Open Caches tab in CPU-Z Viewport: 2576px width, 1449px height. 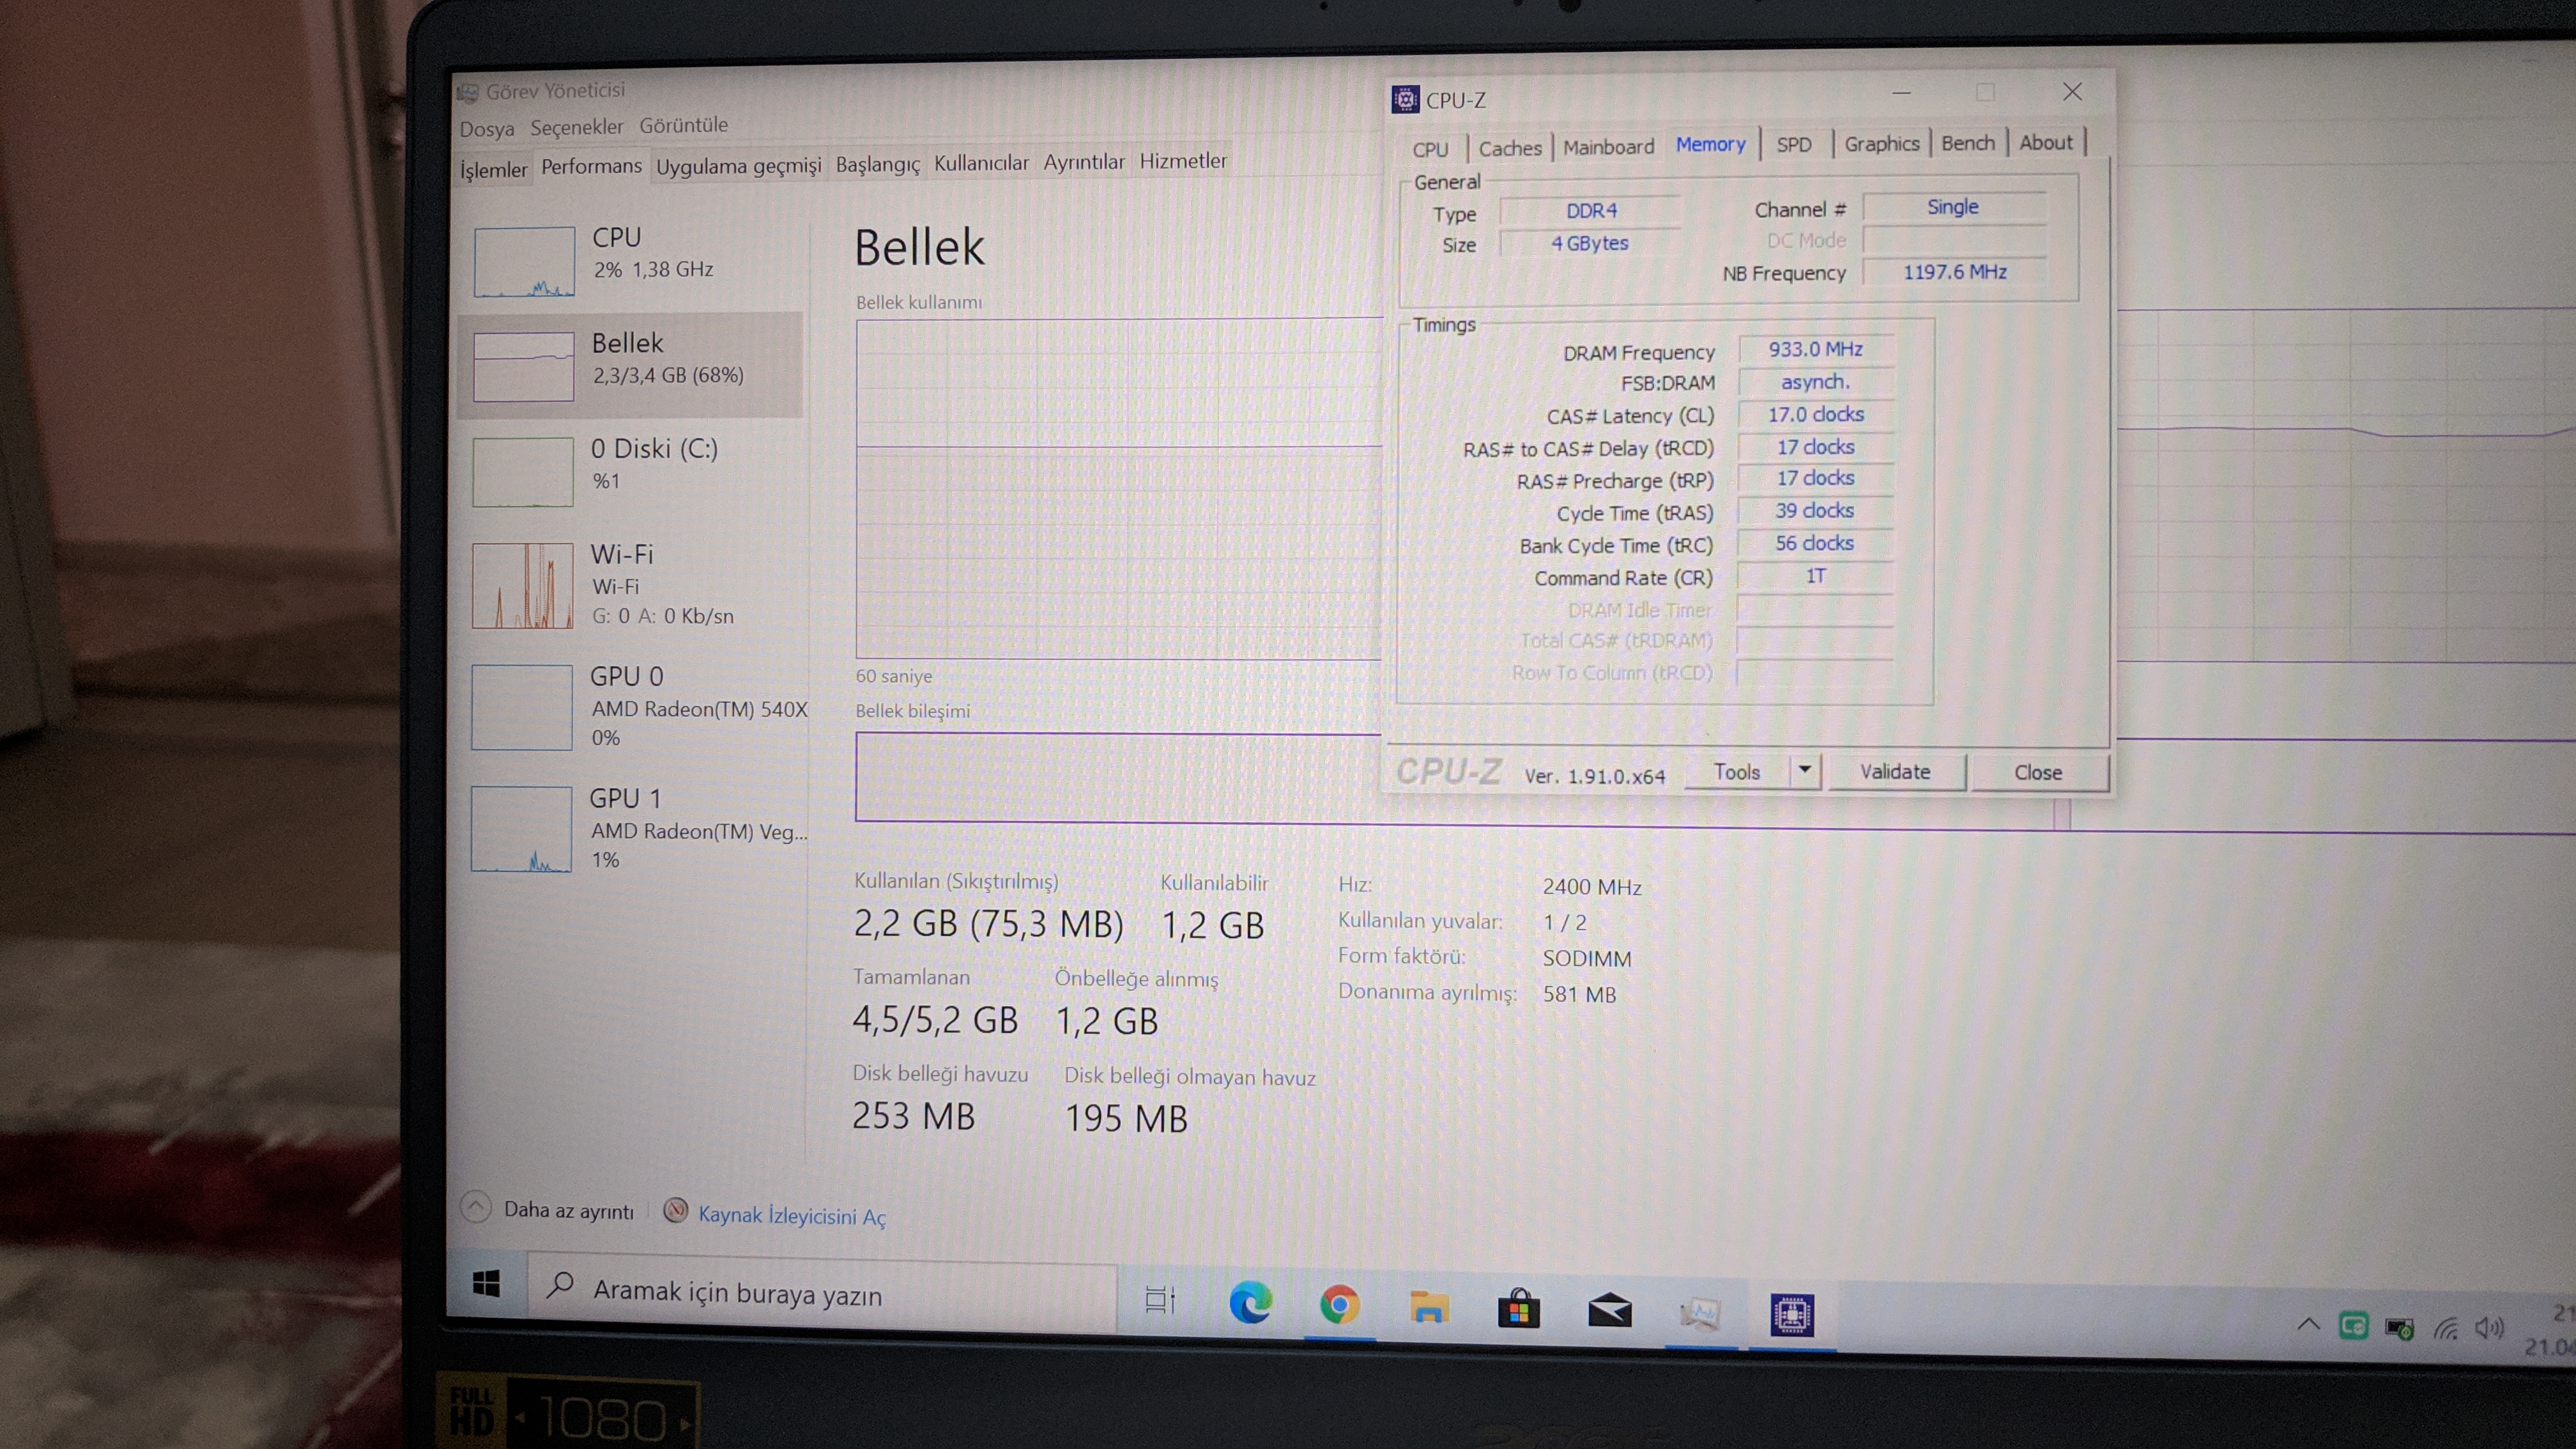click(x=1510, y=148)
